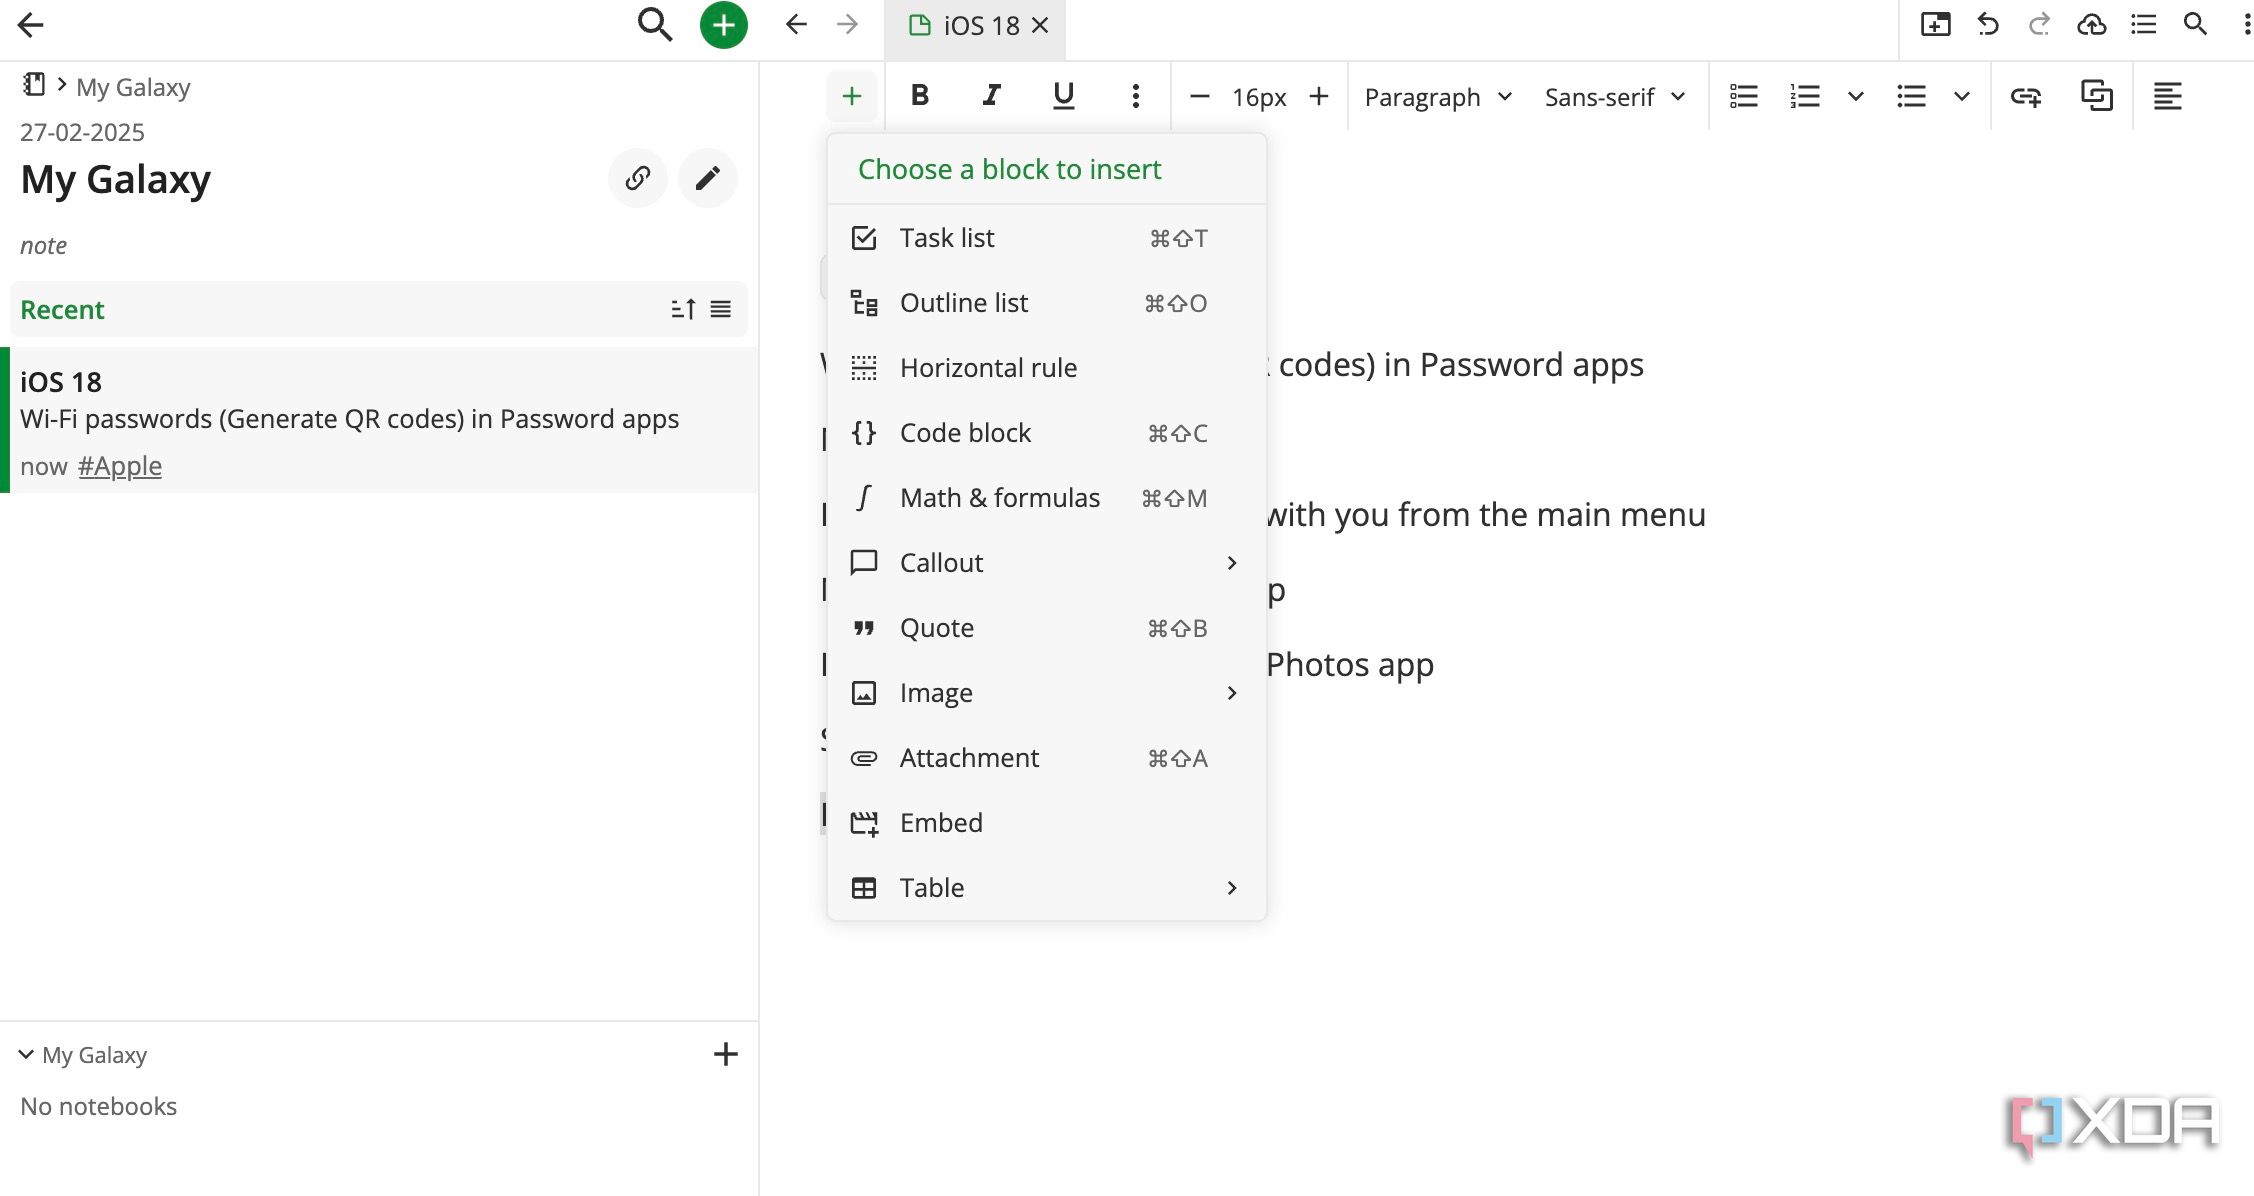This screenshot has height=1196, width=2254.
Task: Click the cloud sync upload icon
Action: pyautogui.click(x=2092, y=24)
